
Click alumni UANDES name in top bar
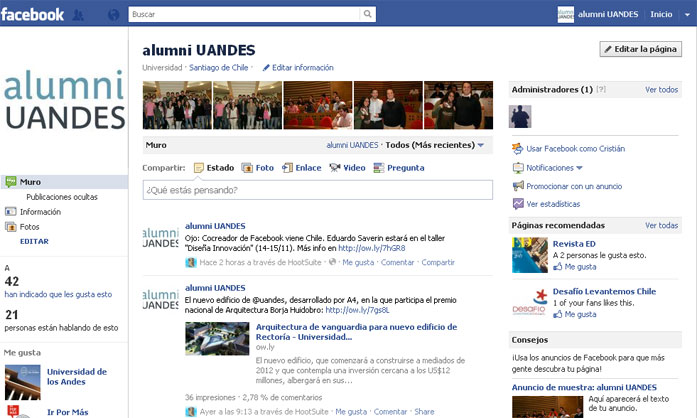608,14
